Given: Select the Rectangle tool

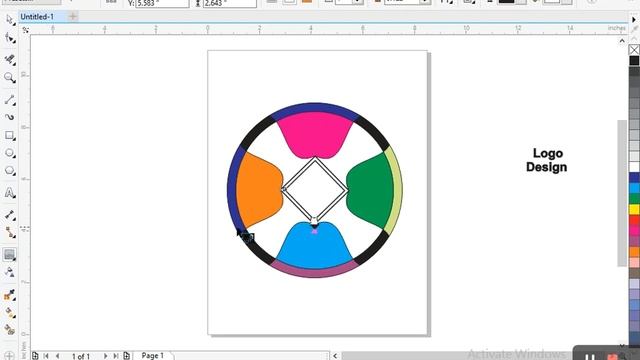Looking at the screenshot, I should (x=9, y=136).
